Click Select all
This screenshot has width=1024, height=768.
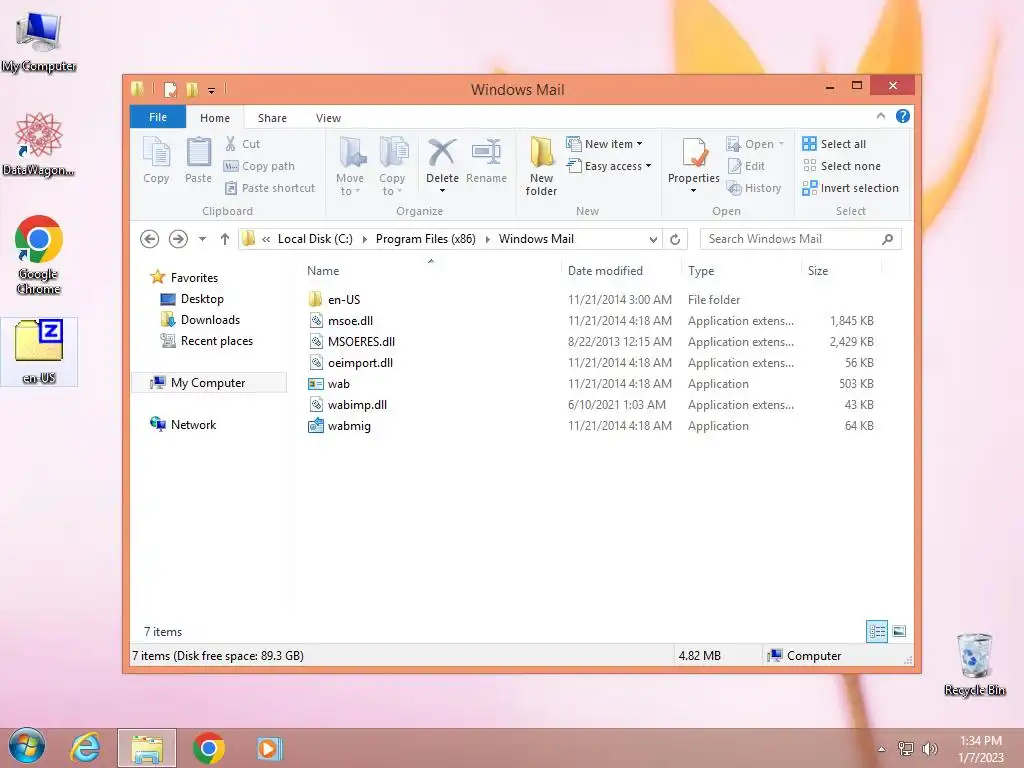[835, 144]
